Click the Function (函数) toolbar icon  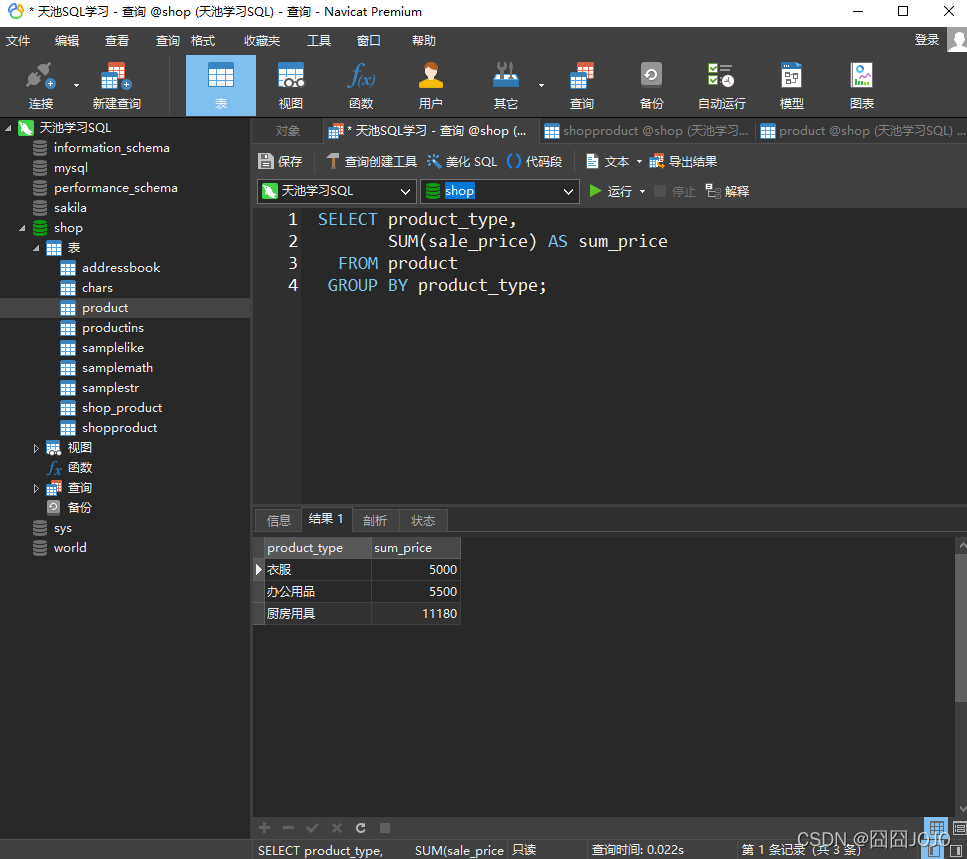pyautogui.click(x=361, y=85)
